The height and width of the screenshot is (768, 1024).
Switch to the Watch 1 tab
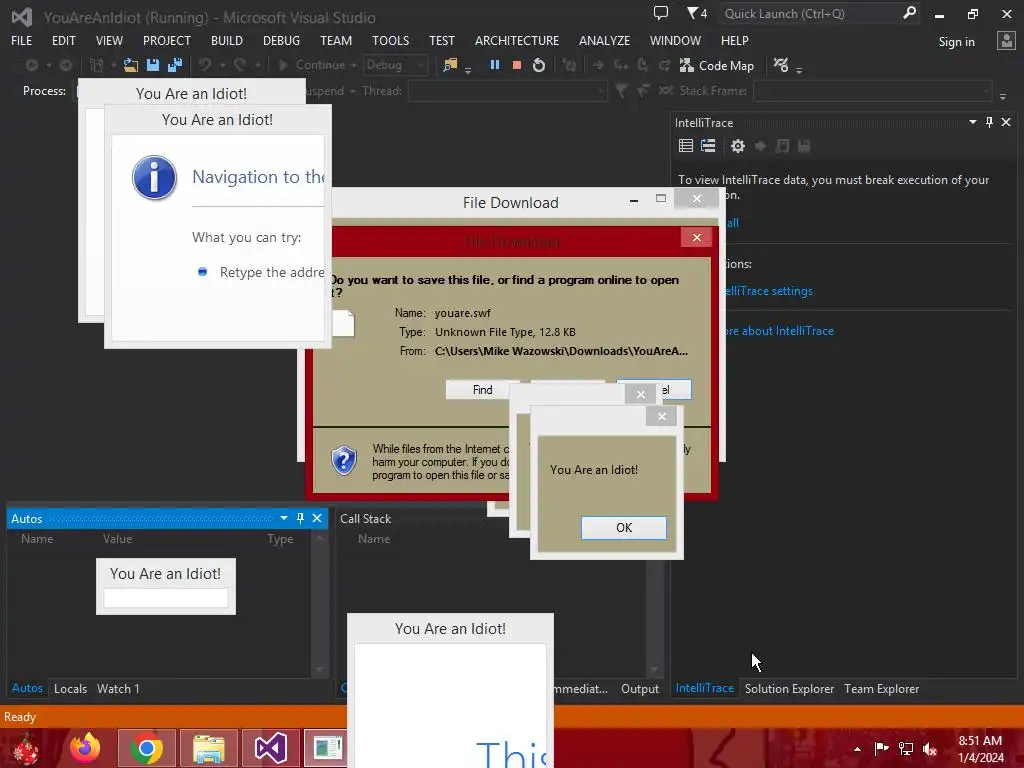[118, 688]
